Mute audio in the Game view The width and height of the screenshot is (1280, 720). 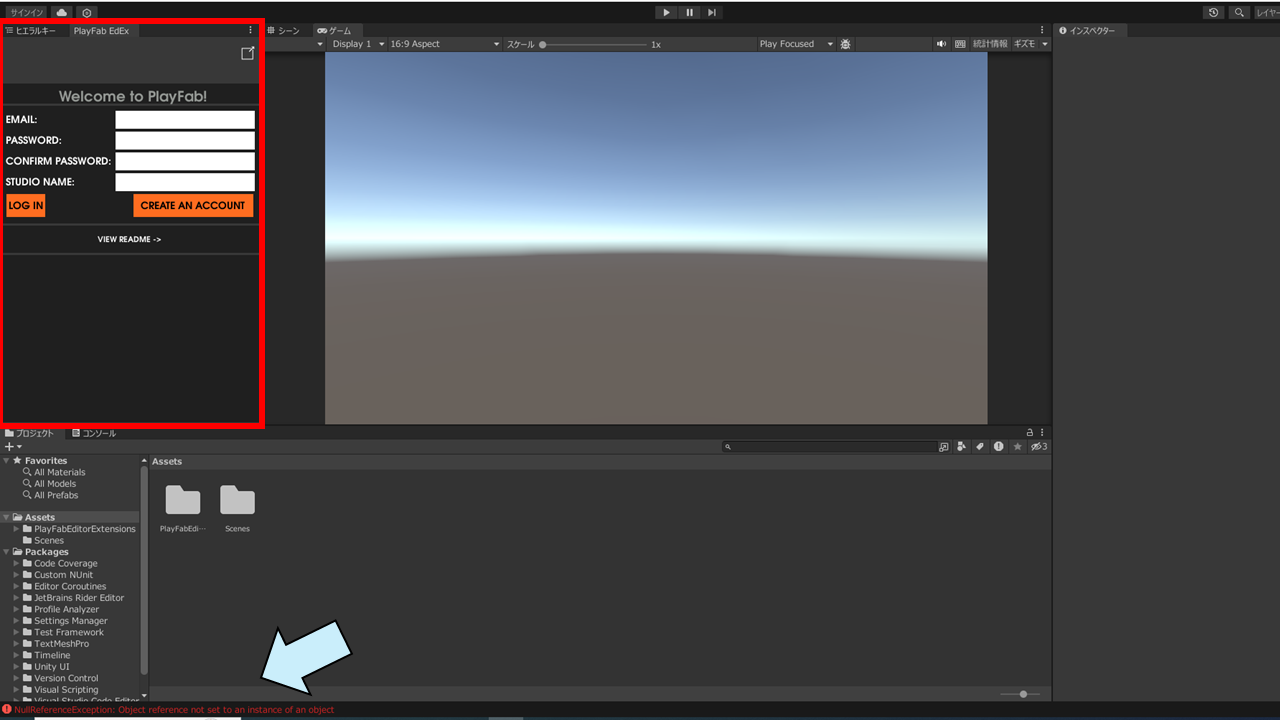(x=940, y=43)
